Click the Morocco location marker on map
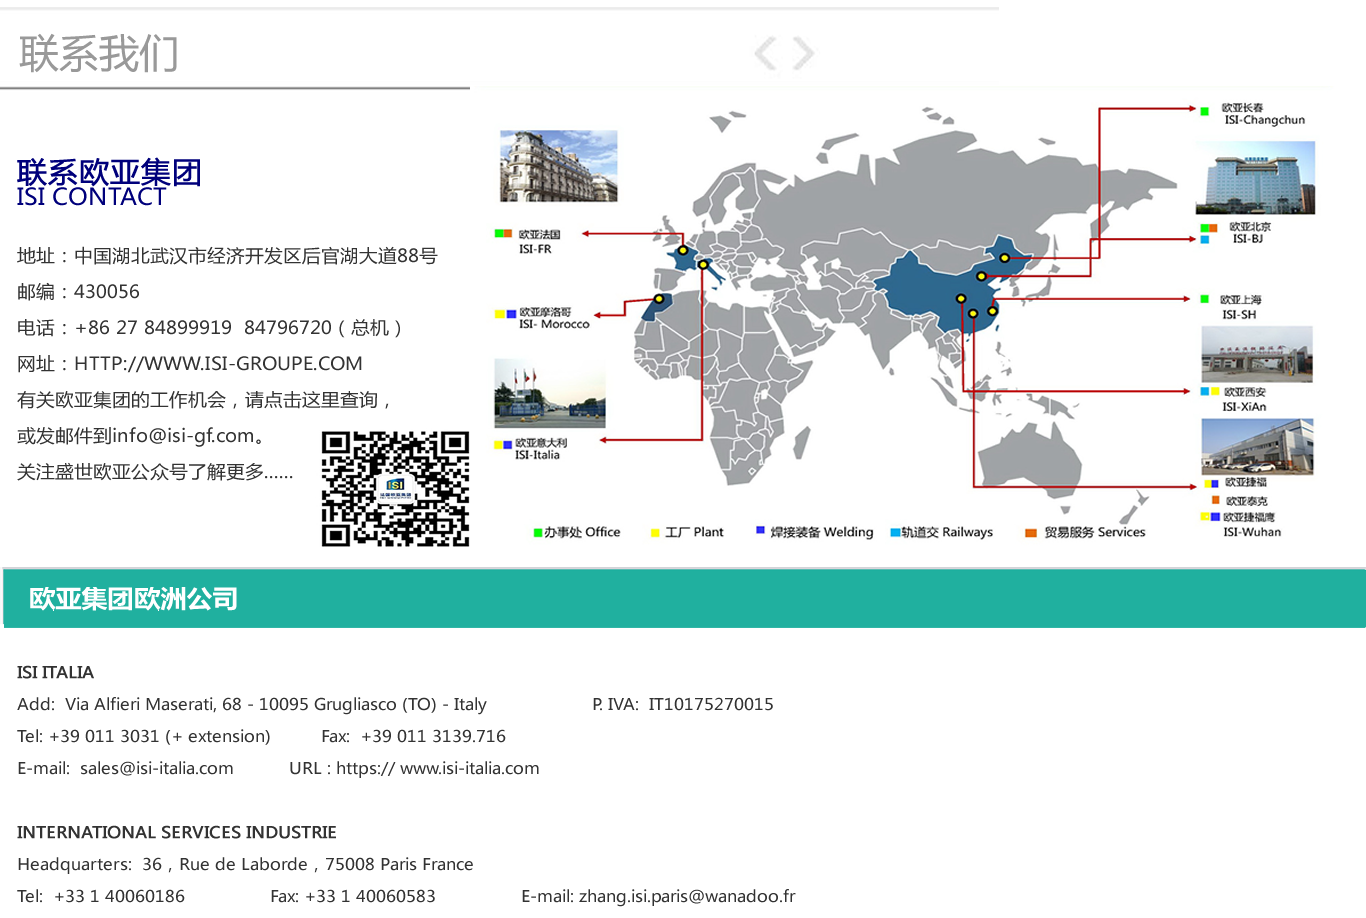 659,299
